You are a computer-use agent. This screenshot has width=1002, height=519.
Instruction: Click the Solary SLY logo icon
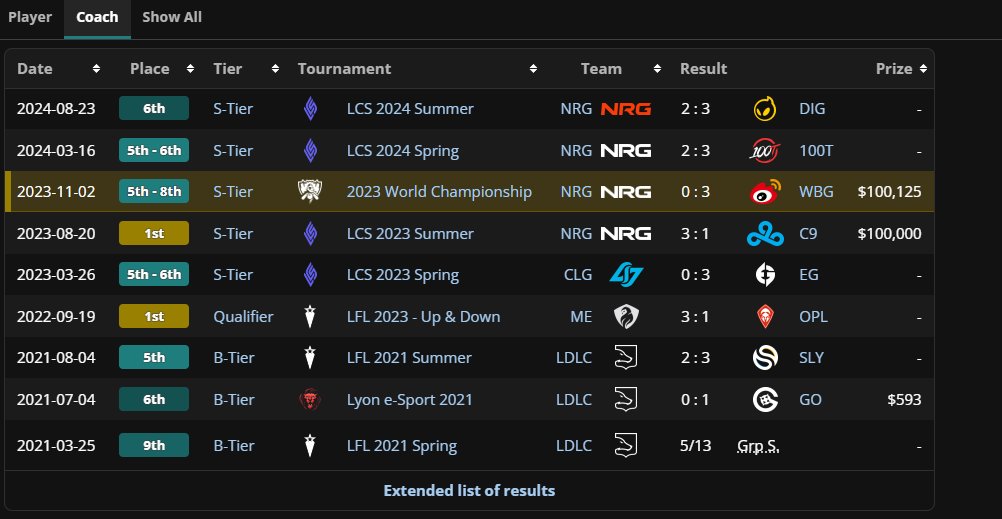pyautogui.click(x=765, y=358)
